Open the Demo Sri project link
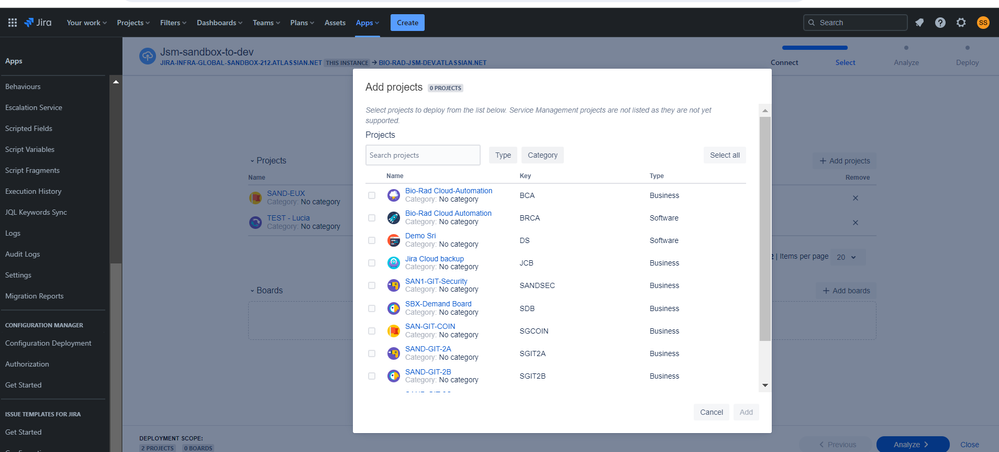The width and height of the screenshot is (999, 452). pyautogui.click(x=420, y=236)
